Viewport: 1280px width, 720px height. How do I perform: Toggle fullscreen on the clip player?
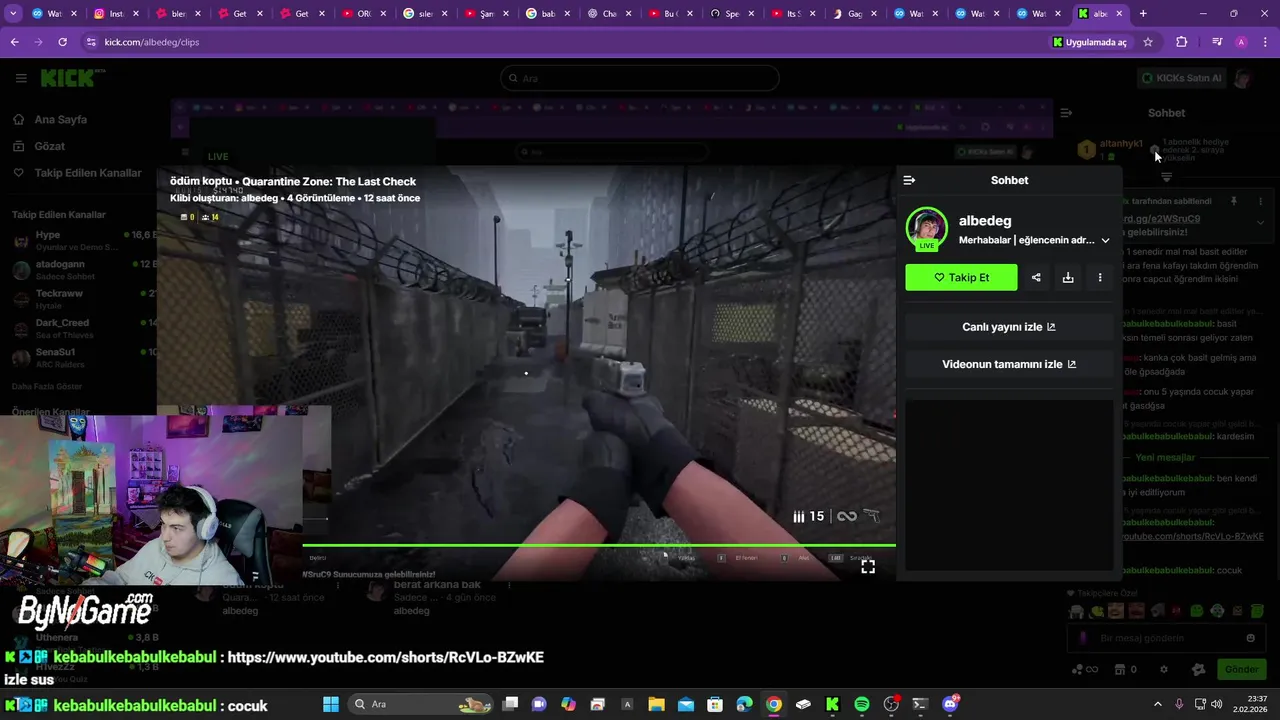point(868,566)
